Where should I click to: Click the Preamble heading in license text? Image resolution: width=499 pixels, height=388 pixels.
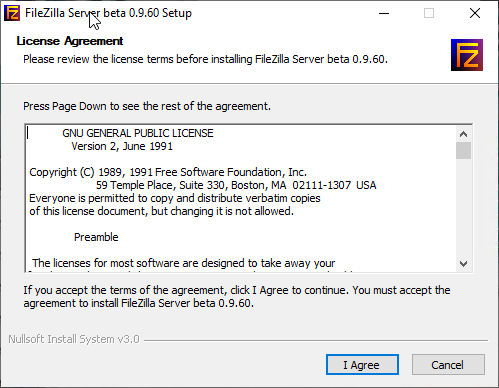(96, 237)
